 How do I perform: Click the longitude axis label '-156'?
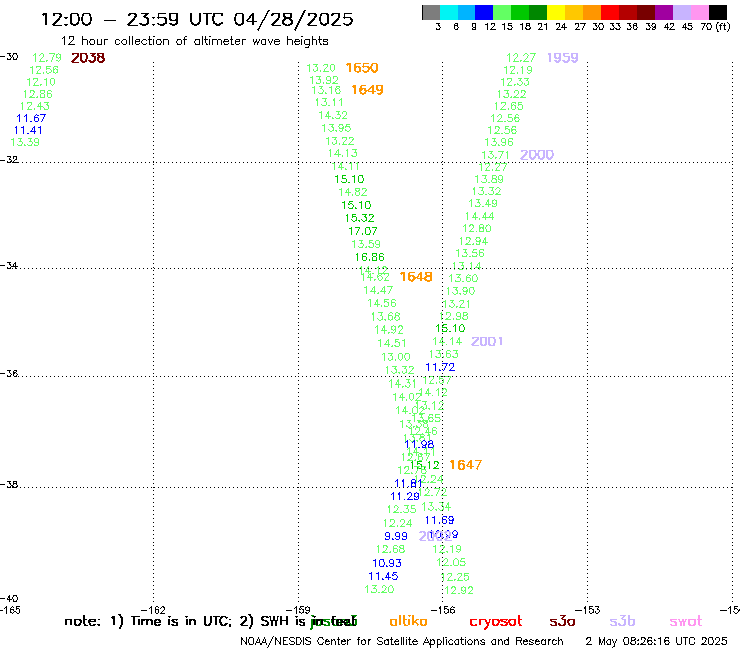443,610
